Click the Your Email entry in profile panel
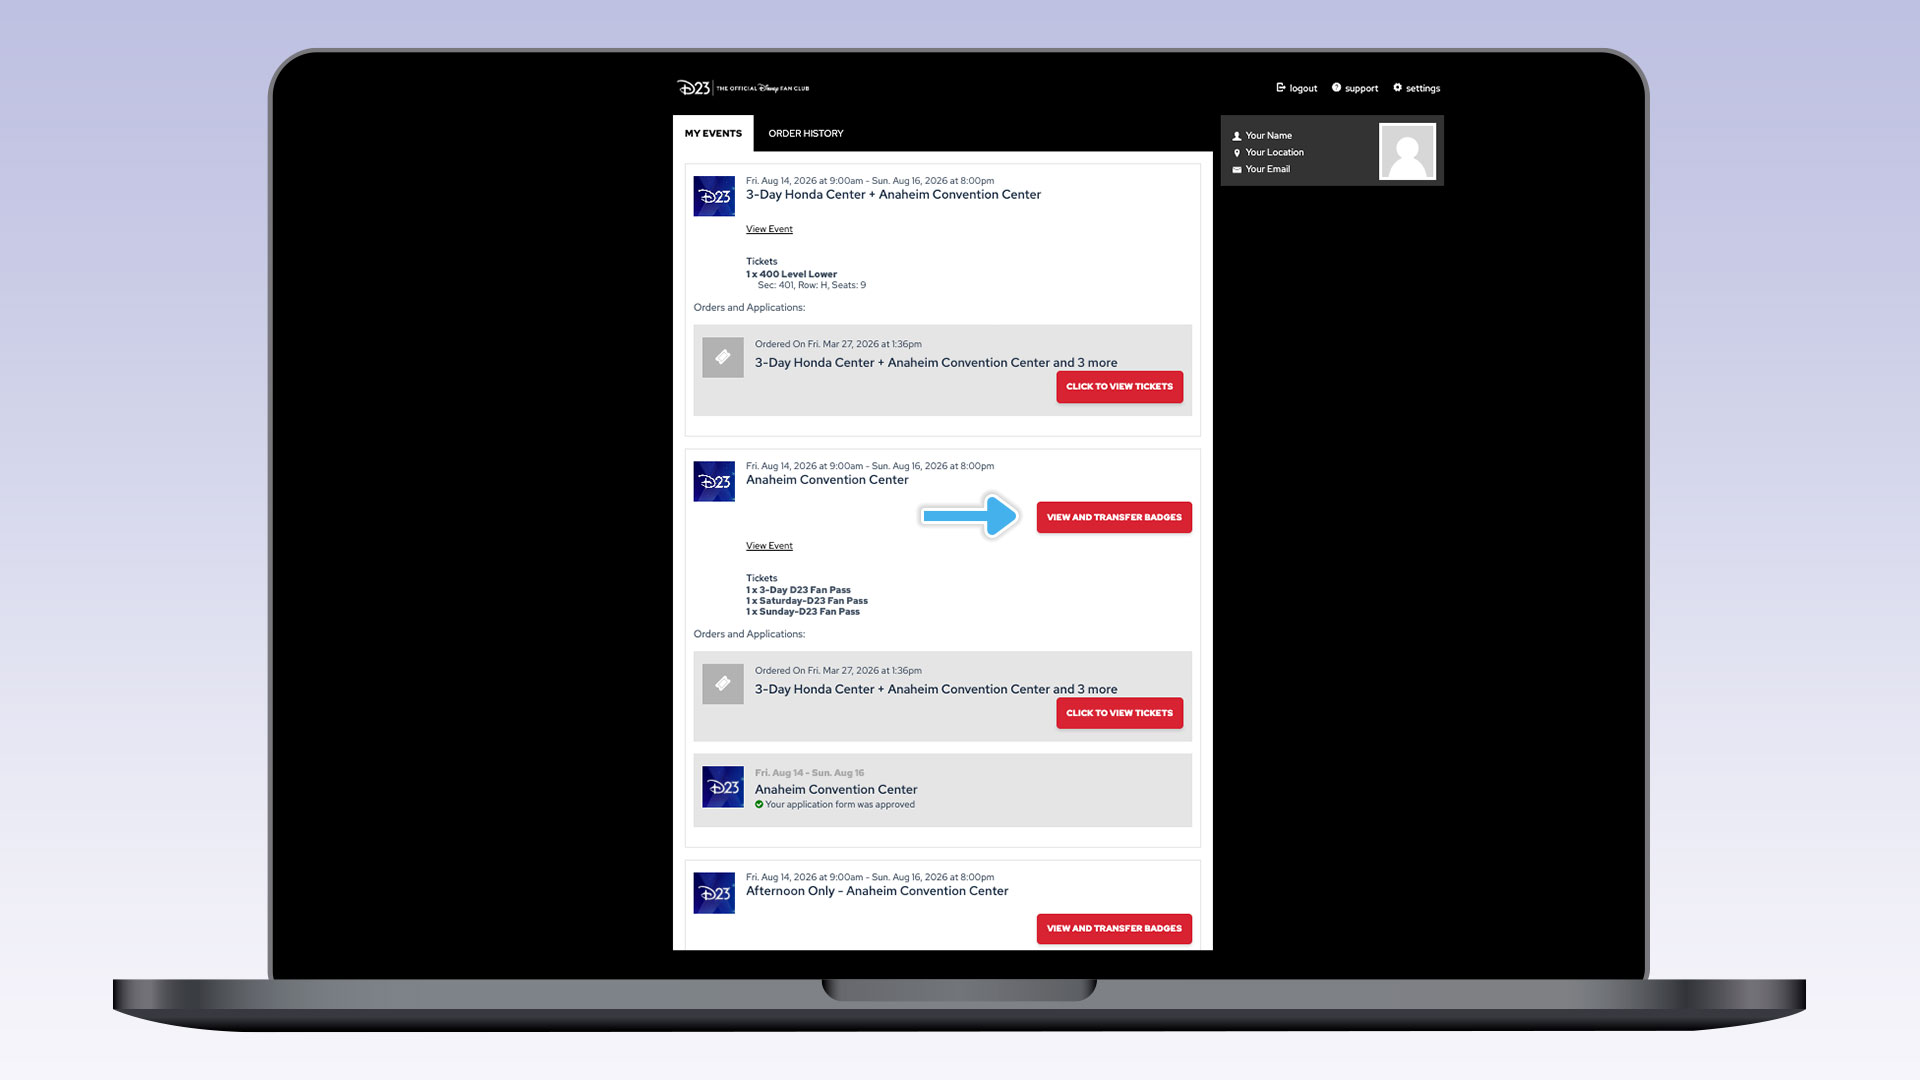Image resolution: width=1920 pixels, height=1080 pixels. tap(1266, 169)
